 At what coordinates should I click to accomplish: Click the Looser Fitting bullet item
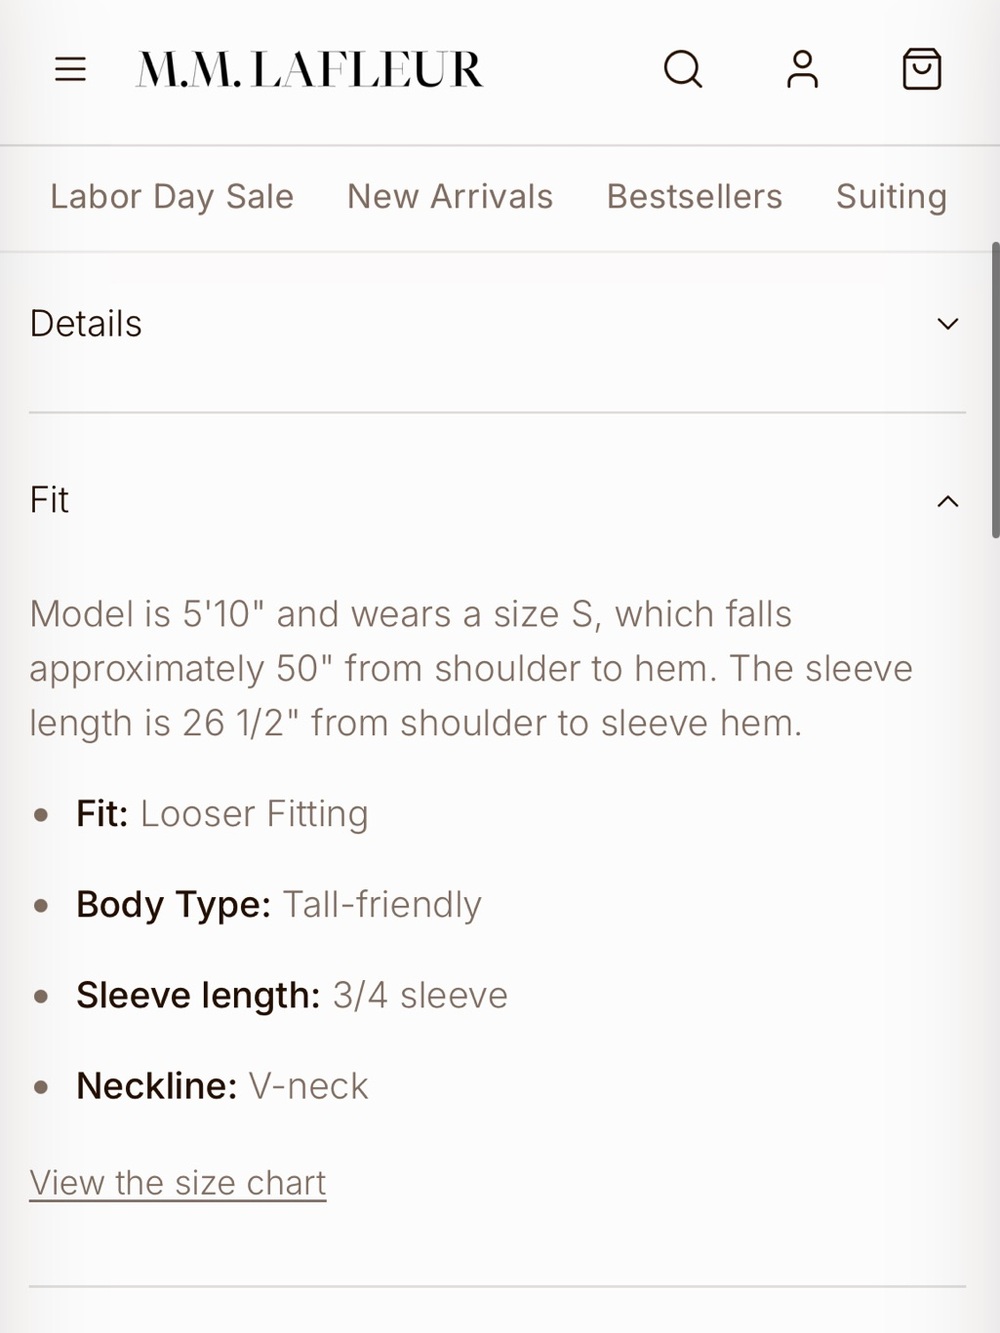222,814
